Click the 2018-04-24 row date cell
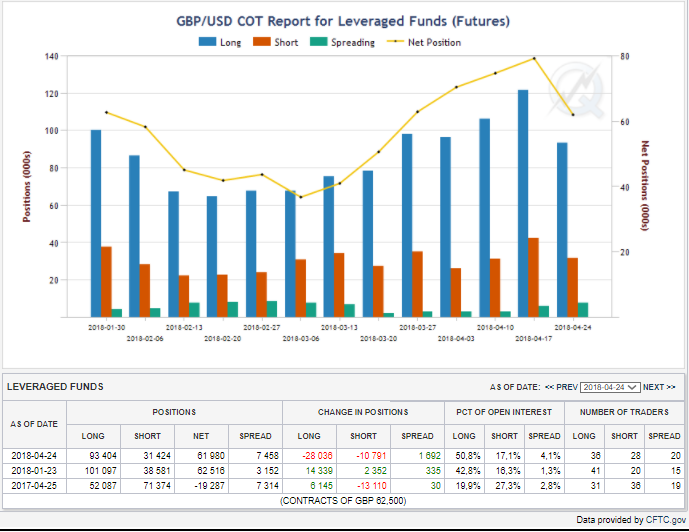The height and width of the screenshot is (532, 689). (x=34, y=456)
